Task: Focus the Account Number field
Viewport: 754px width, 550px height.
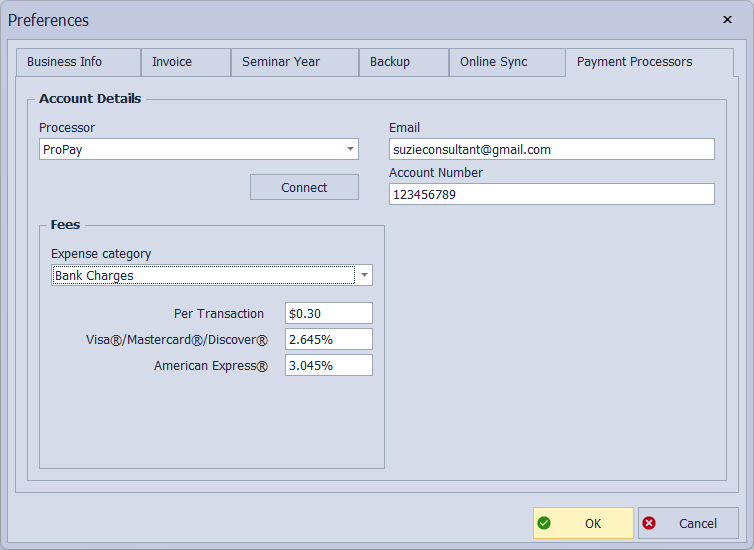Action: point(551,194)
